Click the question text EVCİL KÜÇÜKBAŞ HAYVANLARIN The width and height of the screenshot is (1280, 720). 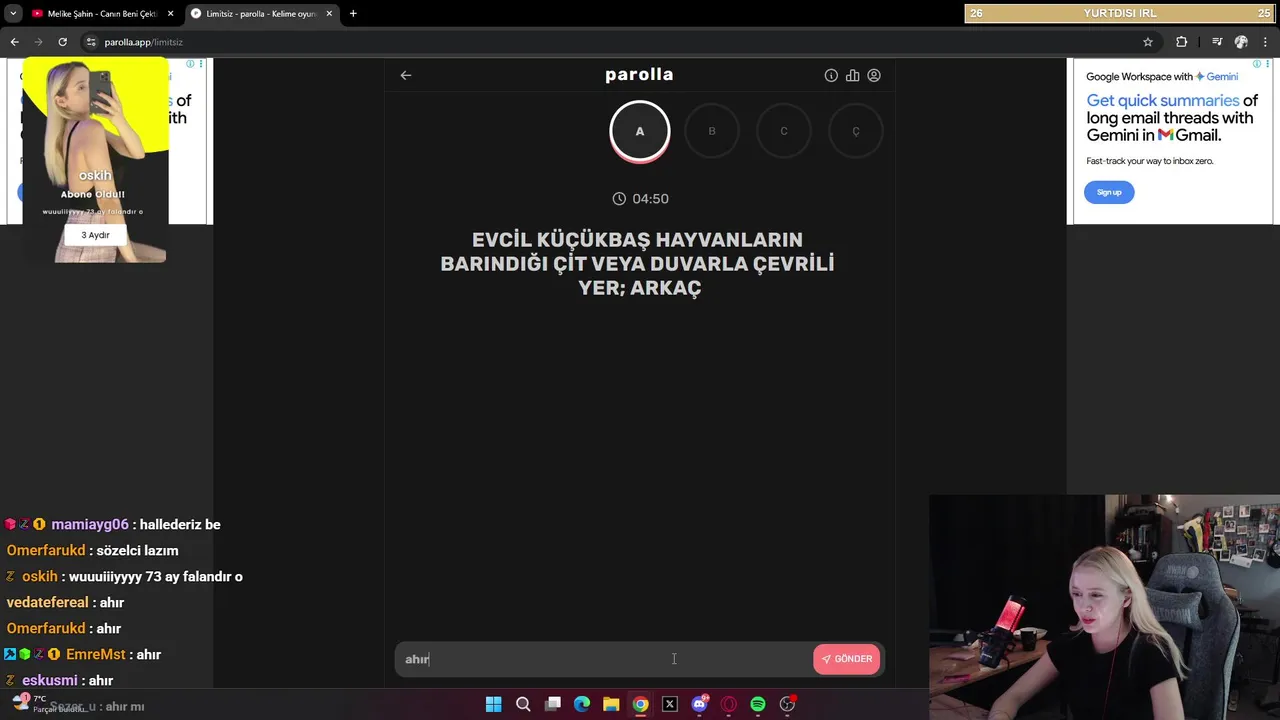[637, 240]
